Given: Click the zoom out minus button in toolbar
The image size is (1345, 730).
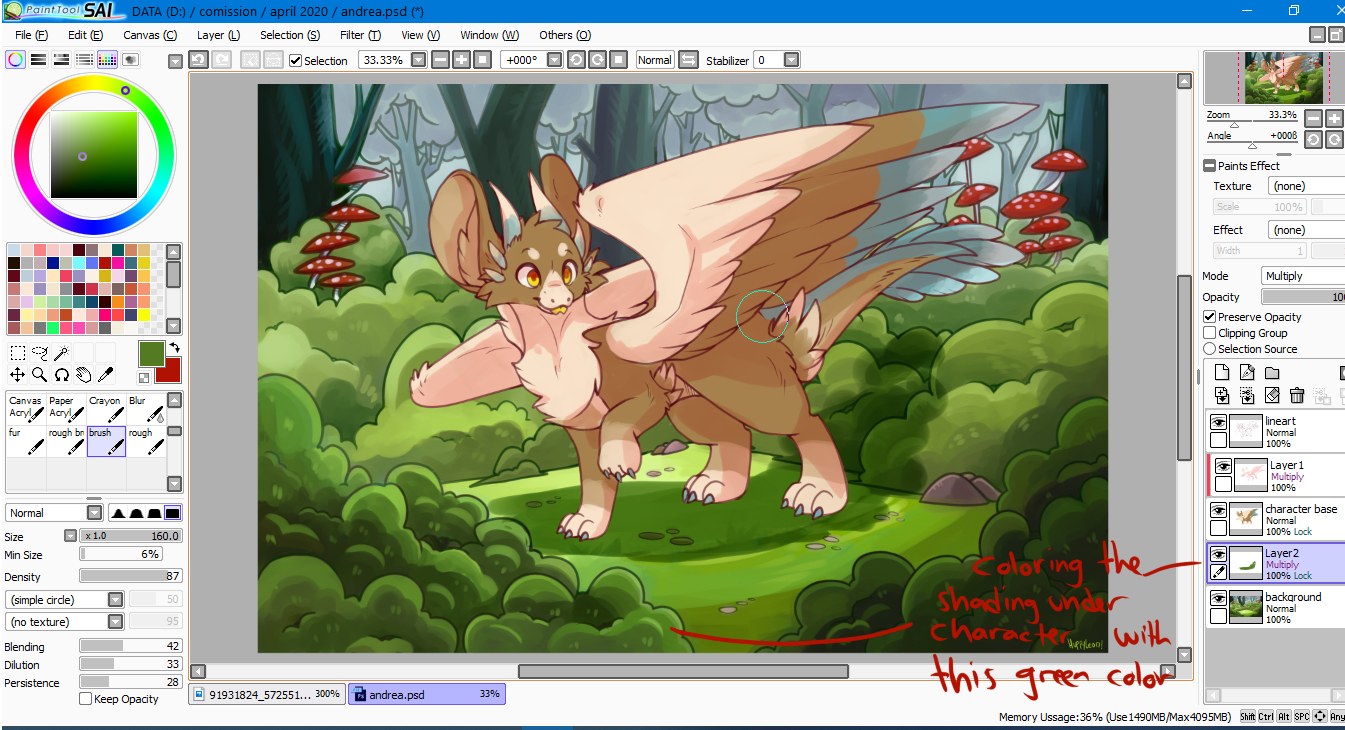Looking at the screenshot, I should pos(441,60).
